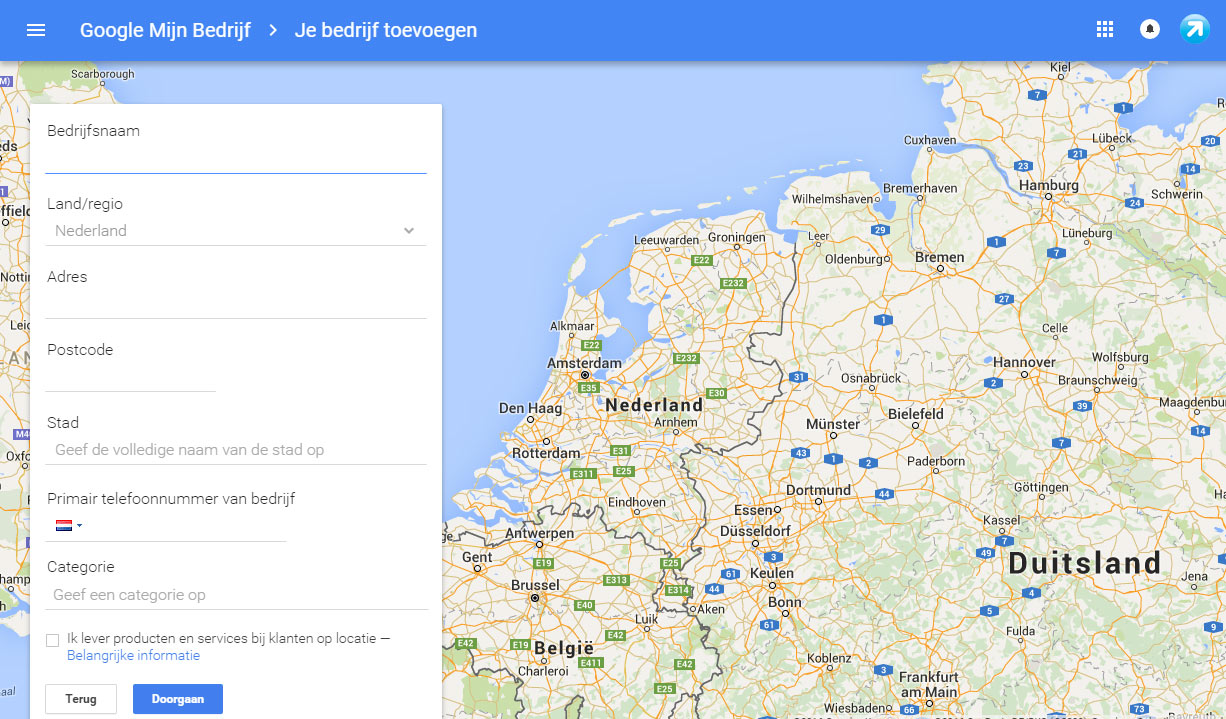Click Brussel on the map
Viewport: 1226px width, 719px height.
tap(535, 585)
